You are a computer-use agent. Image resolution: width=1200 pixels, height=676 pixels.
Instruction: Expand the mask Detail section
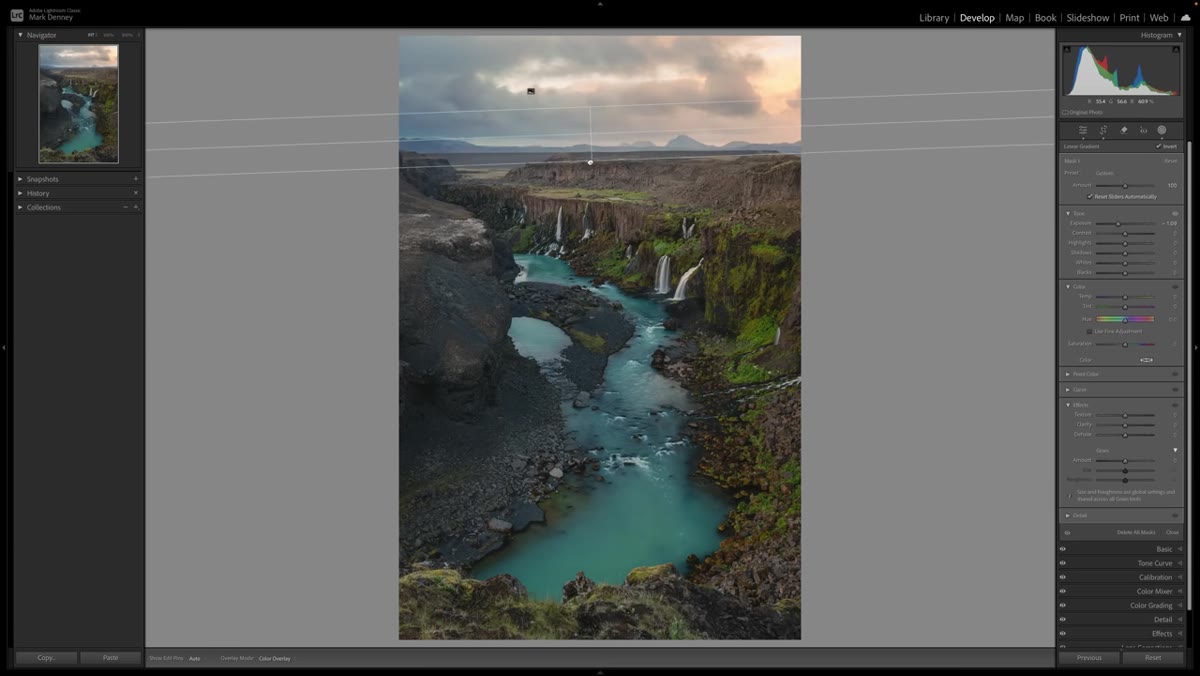1068,515
